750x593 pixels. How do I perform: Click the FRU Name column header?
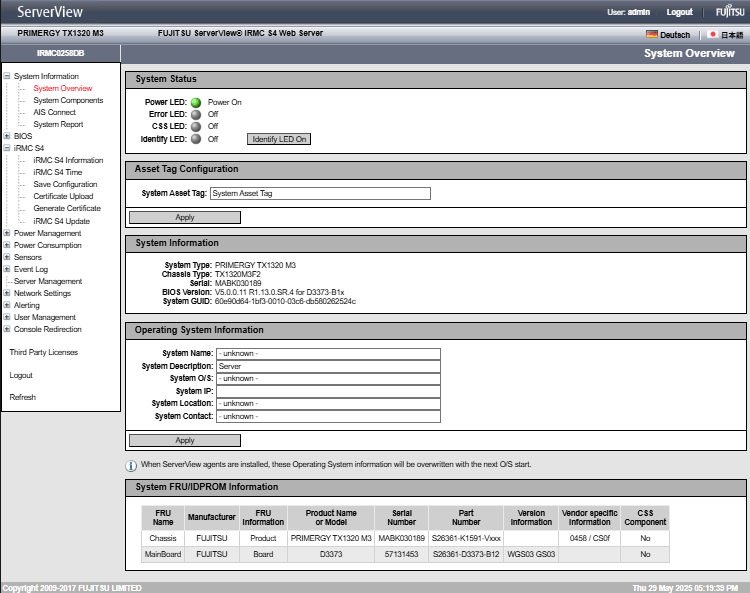click(x=163, y=517)
